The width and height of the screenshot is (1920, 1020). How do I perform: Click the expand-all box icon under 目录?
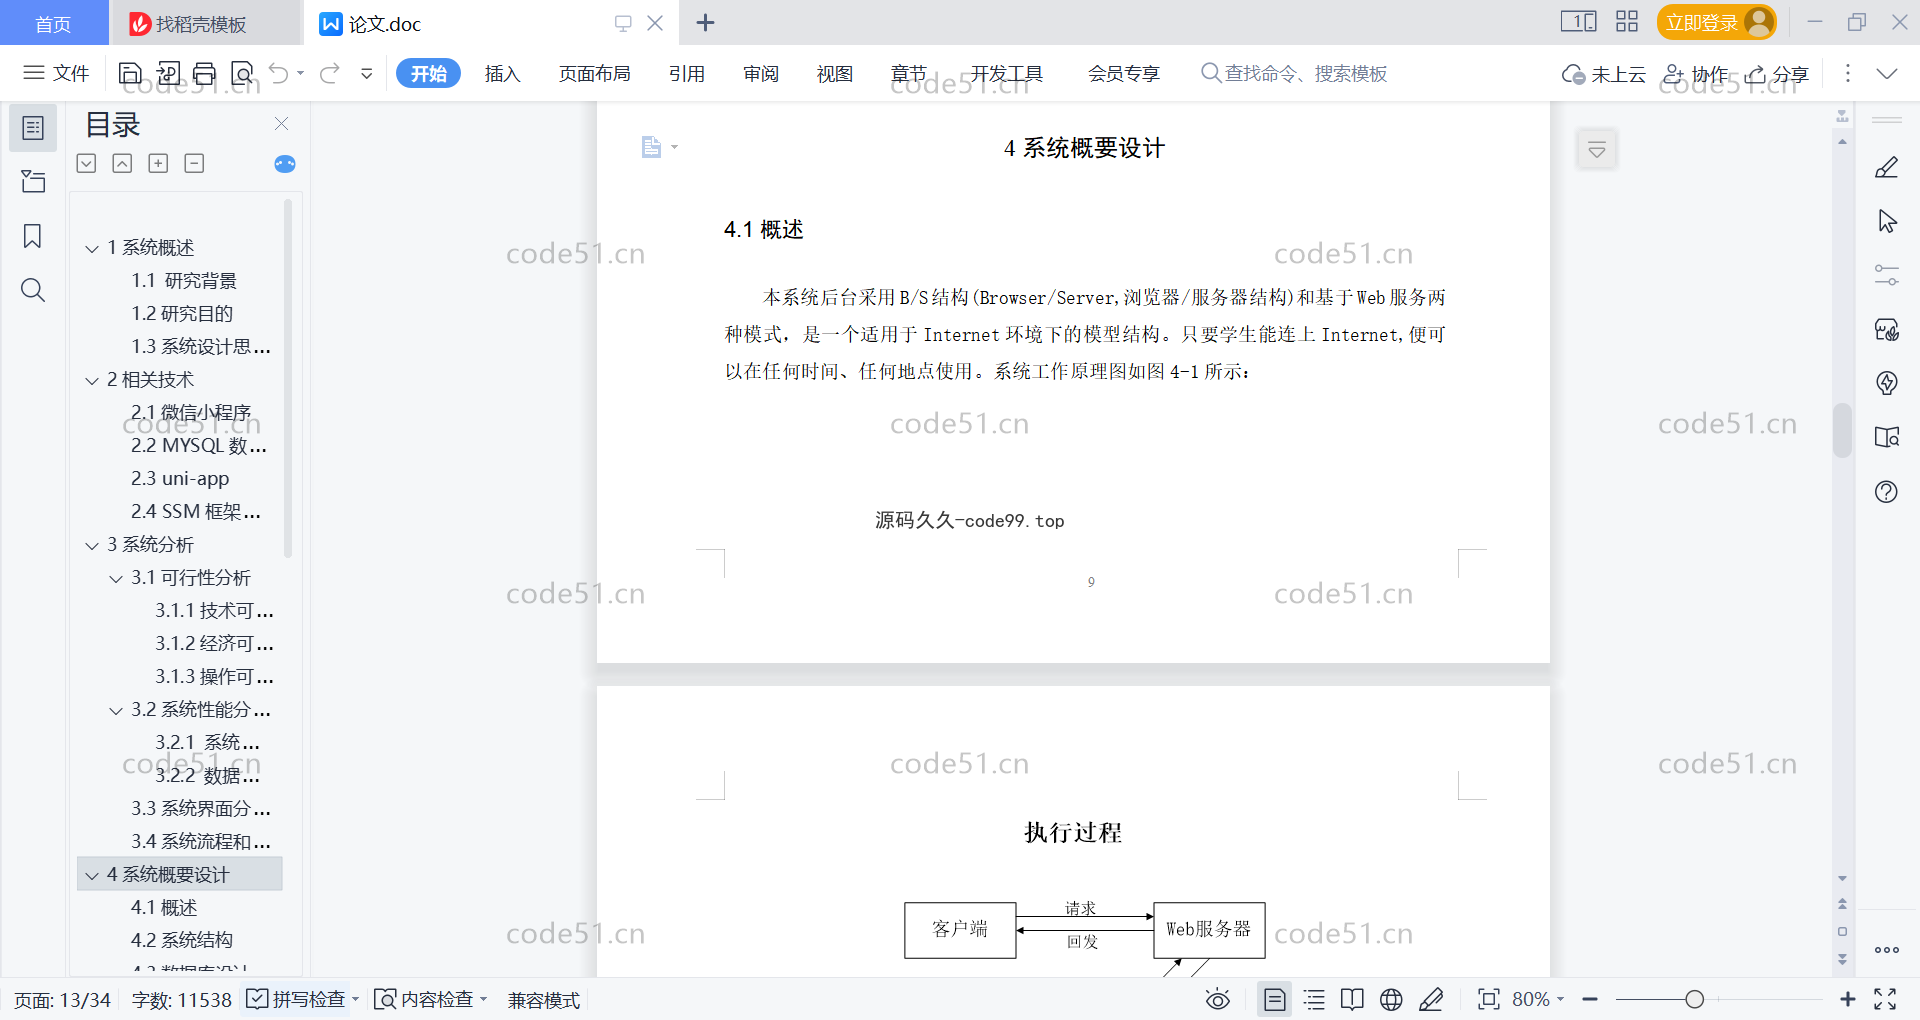pos(87,163)
